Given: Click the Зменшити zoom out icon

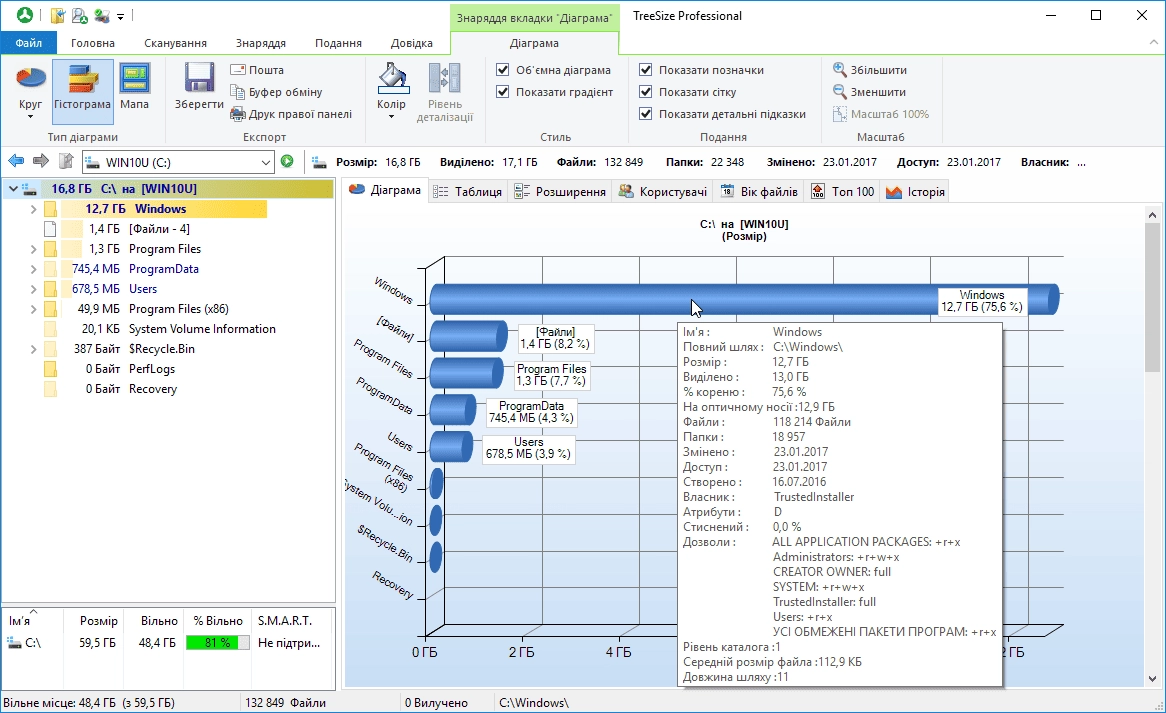Looking at the screenshot, I should coord(840,92).
